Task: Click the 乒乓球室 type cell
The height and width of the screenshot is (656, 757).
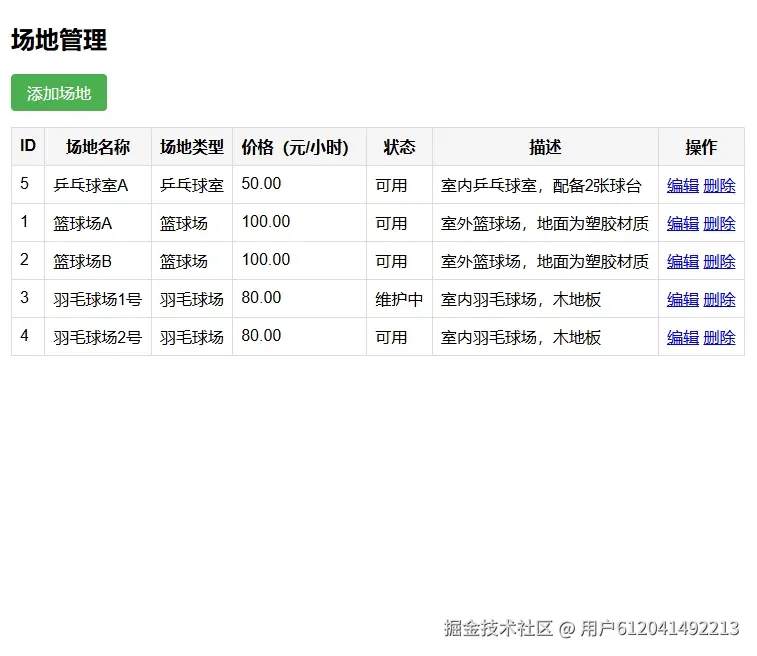Action: click(192, 185)
